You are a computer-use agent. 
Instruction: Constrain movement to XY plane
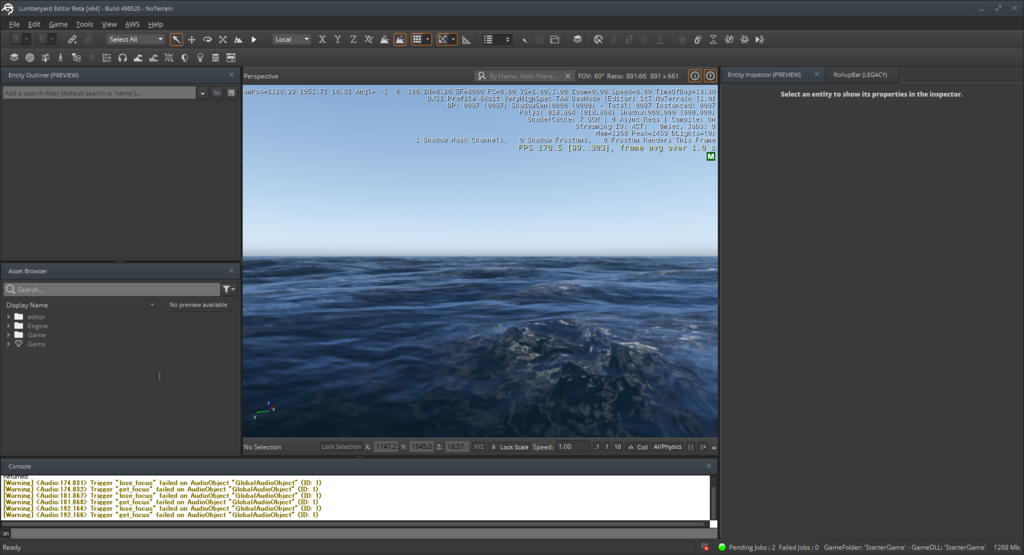pyautogui.click(x=369, y=40)
